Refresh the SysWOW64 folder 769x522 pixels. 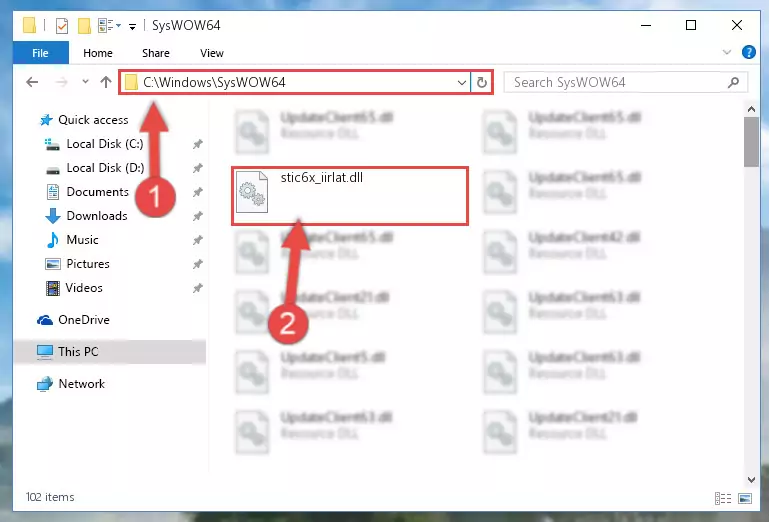tap(482, 82)
